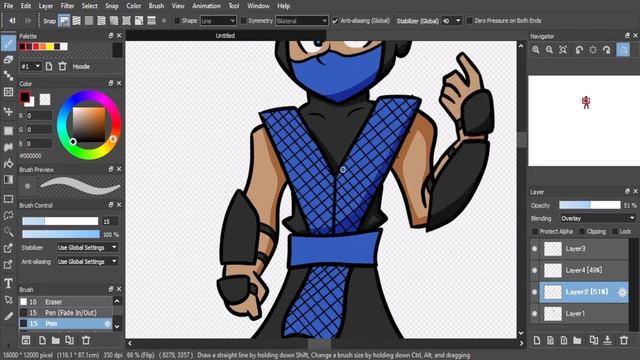This screenshot has height=360, width=640.
Task: Rotate canvas left in Navigator
Action: (x=579, y=50)
